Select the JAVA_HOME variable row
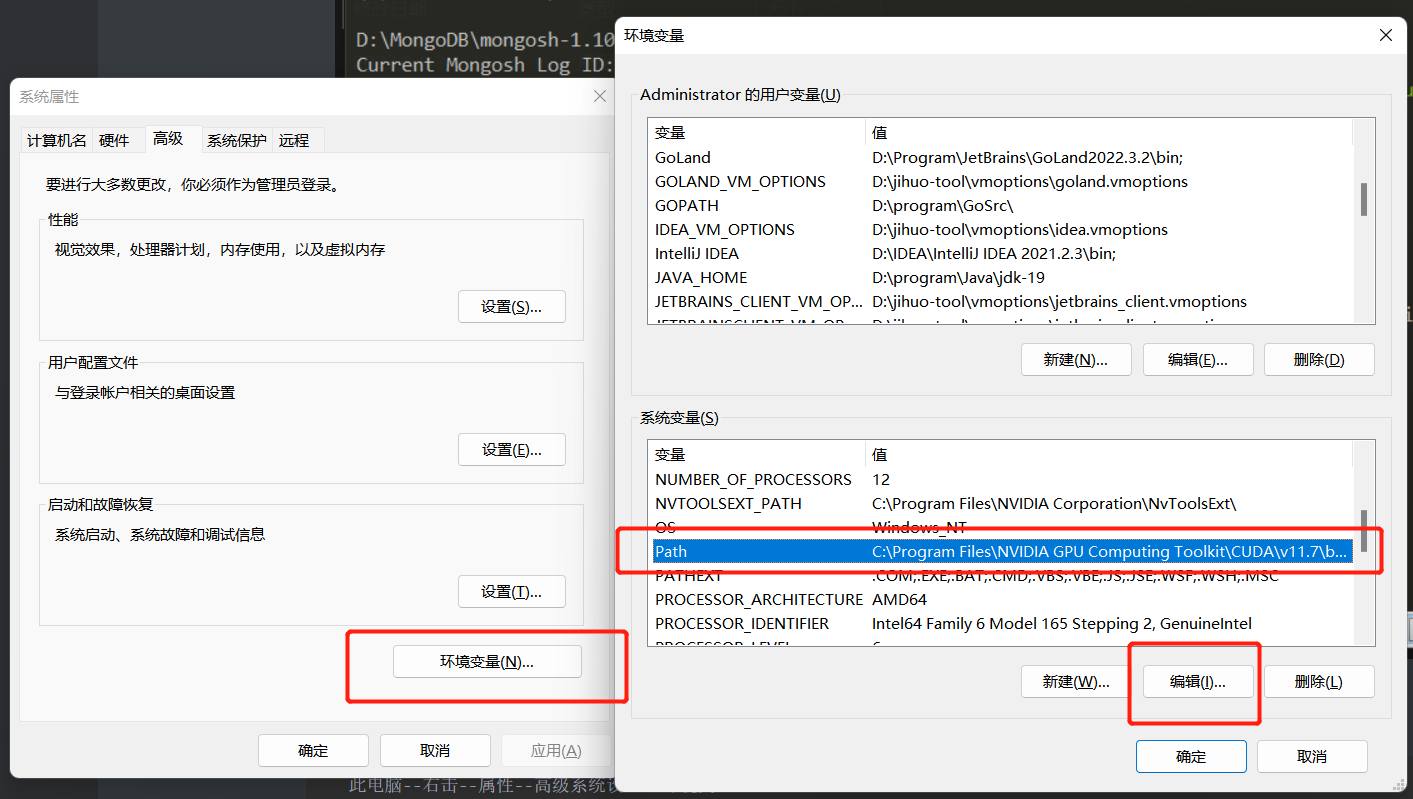 1002,278
